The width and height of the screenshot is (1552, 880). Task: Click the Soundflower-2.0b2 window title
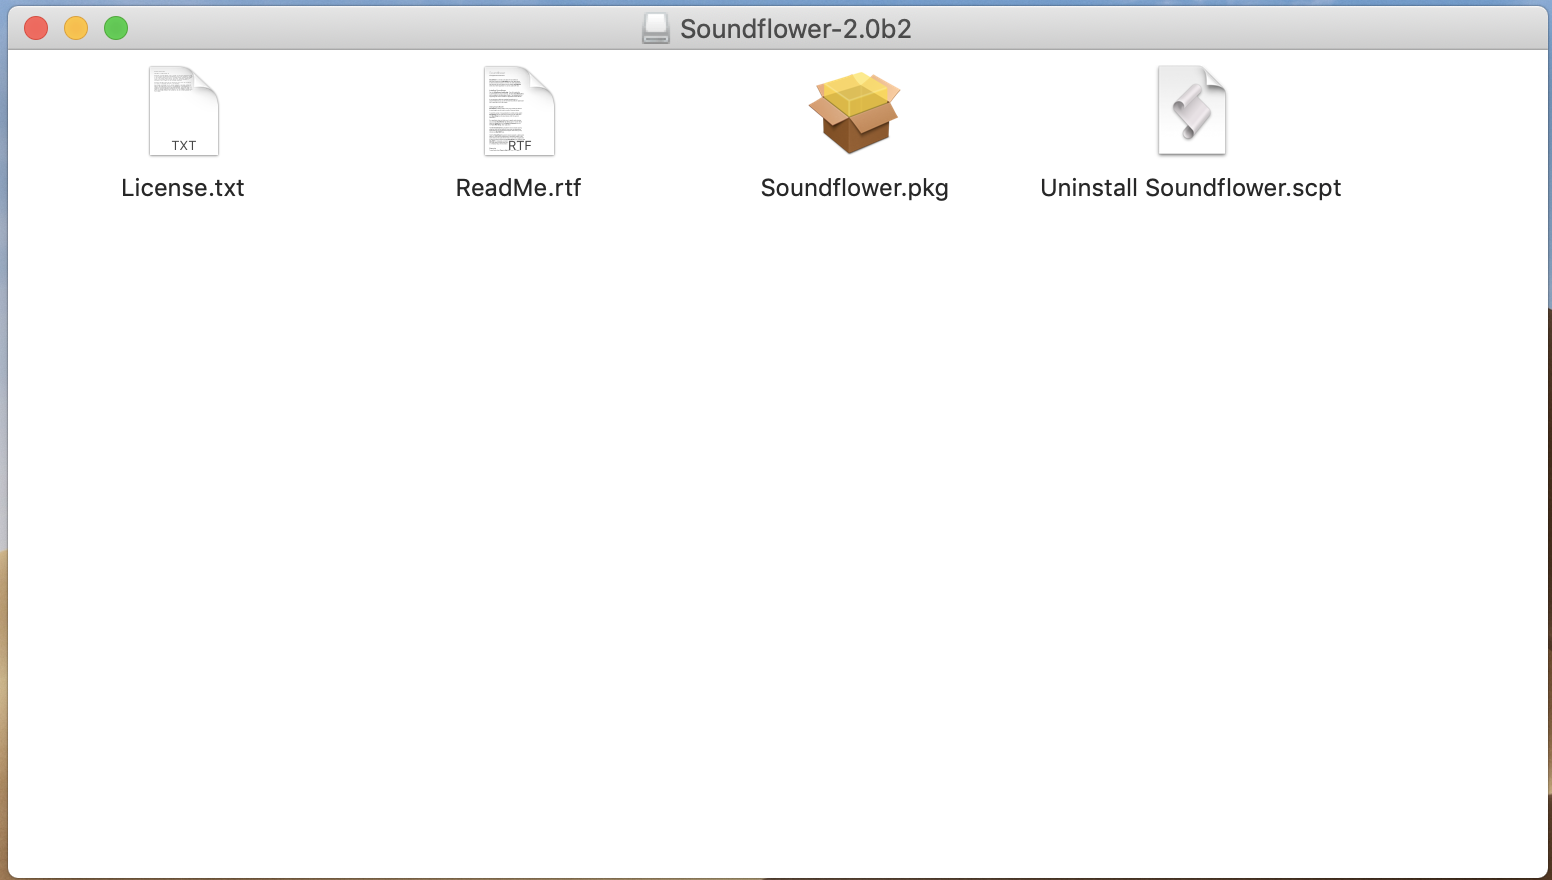pos(795,28)
